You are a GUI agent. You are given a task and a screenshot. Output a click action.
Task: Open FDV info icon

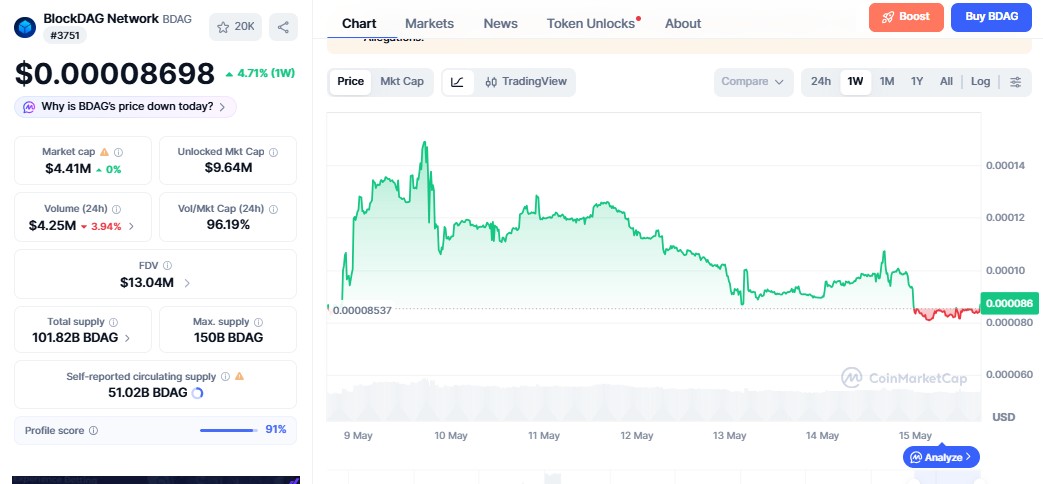pyautogui.click(x=168, y=265)
